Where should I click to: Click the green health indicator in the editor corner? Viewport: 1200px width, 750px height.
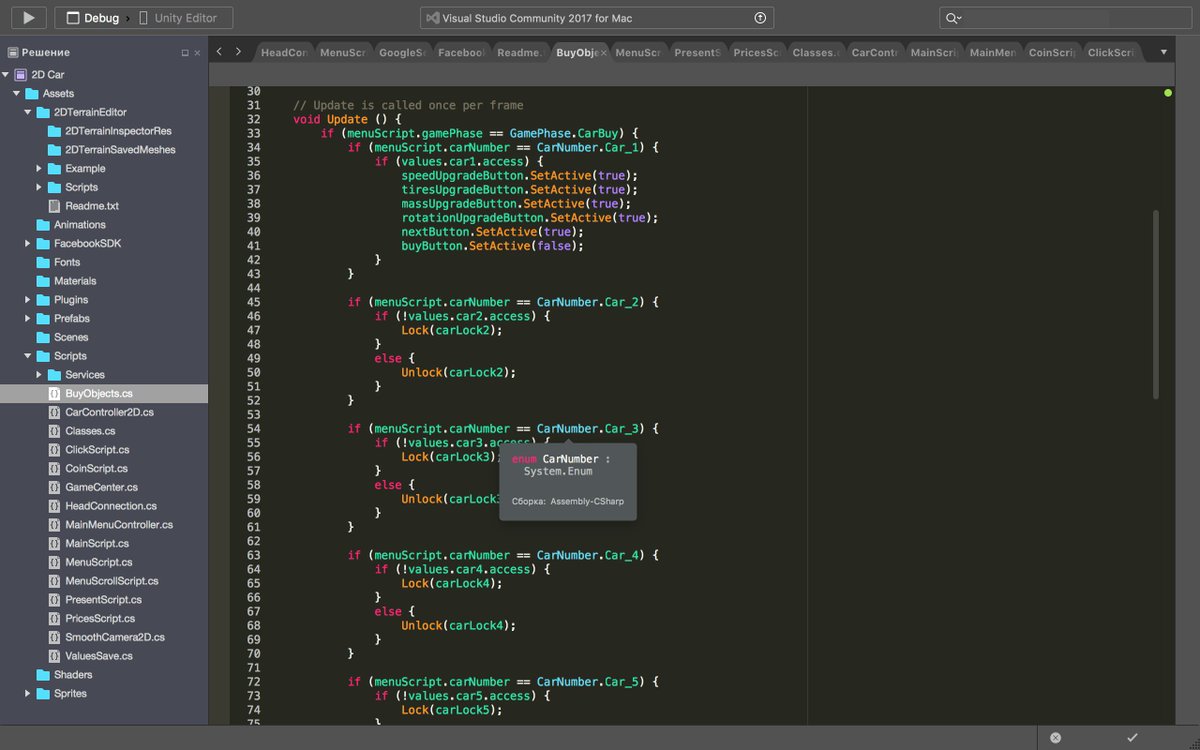click(x=1168, y=90)
